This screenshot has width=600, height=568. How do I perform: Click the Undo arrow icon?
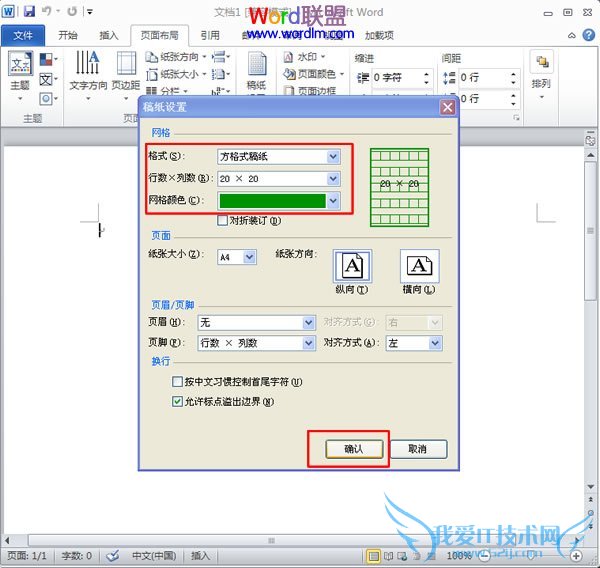coord(47,11)
